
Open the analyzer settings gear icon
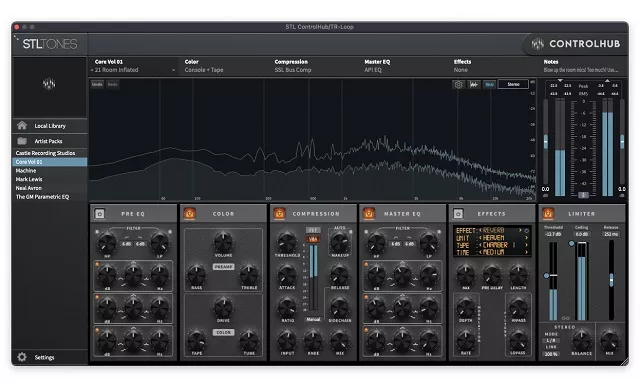458,84
